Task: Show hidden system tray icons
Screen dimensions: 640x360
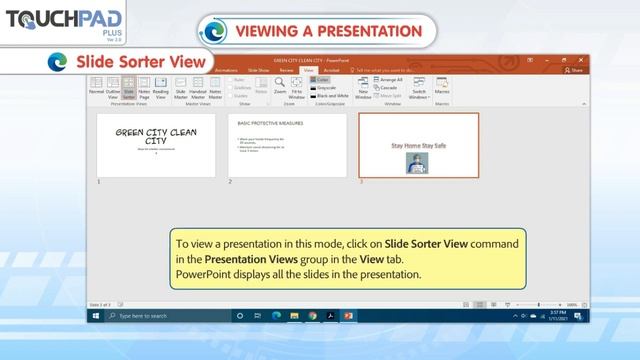Action: 515,316
